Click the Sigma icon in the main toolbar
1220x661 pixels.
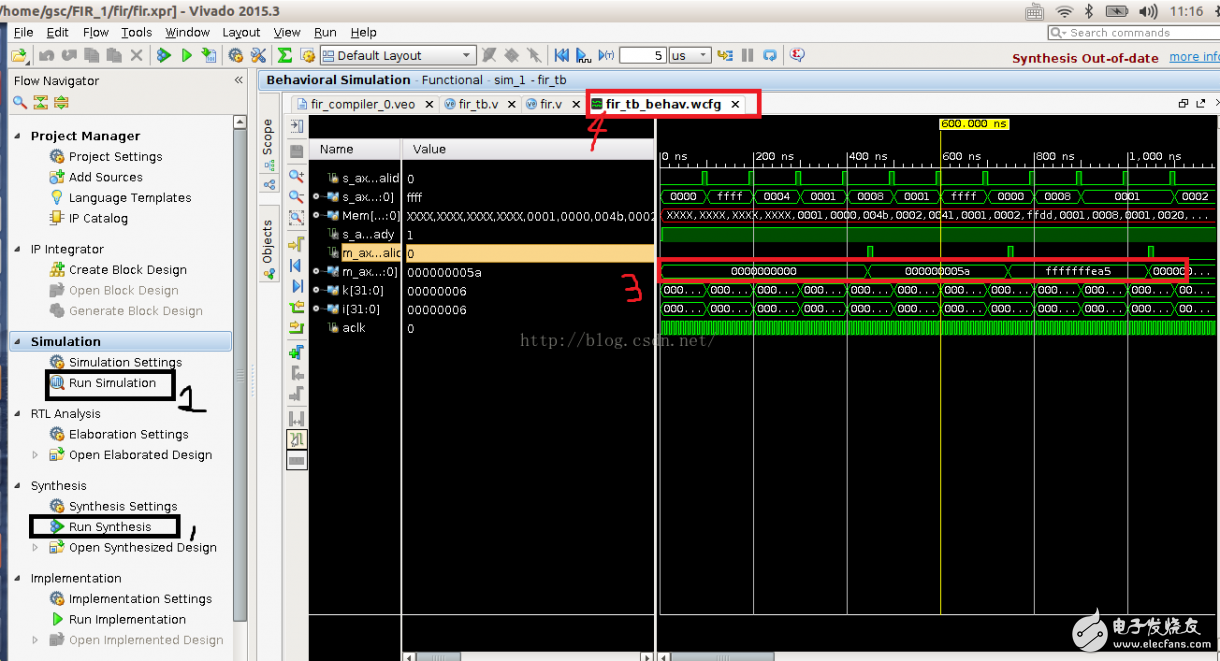(285, 55)
